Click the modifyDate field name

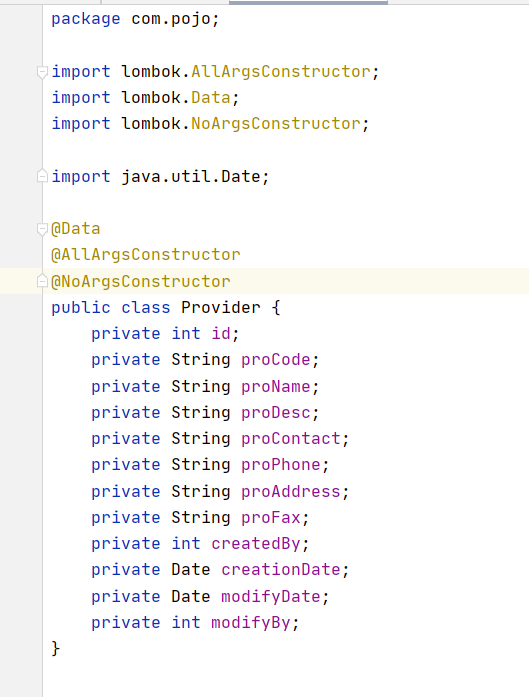click(271, 596)
